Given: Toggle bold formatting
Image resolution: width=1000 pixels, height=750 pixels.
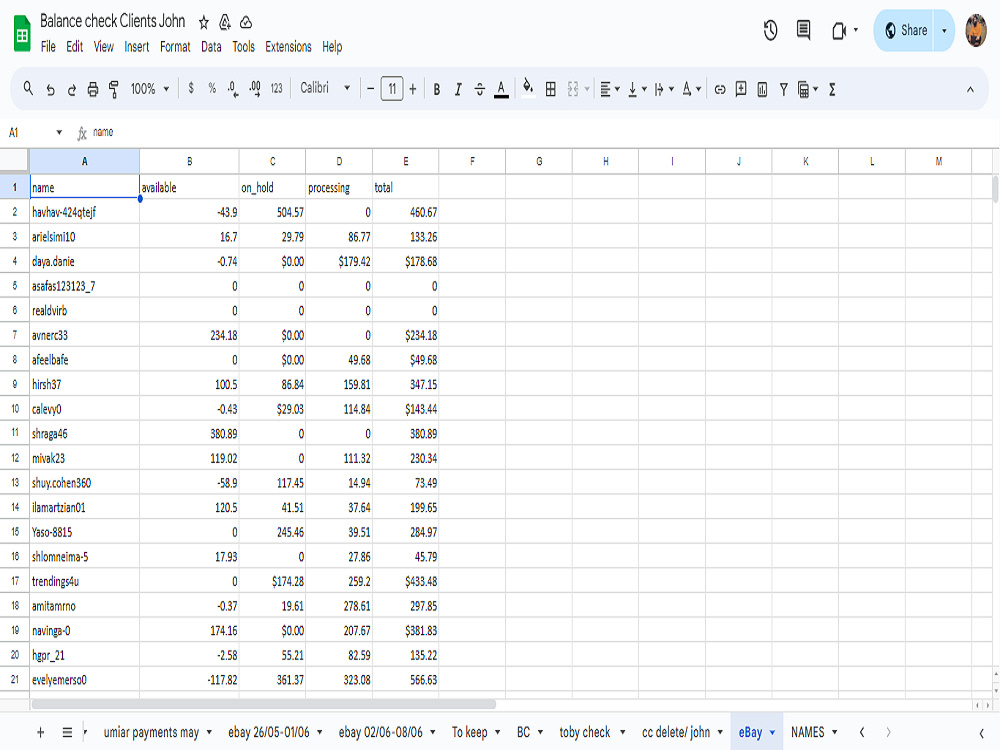Looking at the screenshot, I should coord(437,89).
